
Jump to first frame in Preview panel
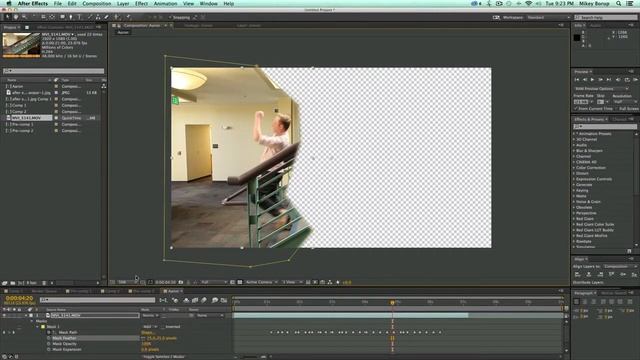pos(577,80)
